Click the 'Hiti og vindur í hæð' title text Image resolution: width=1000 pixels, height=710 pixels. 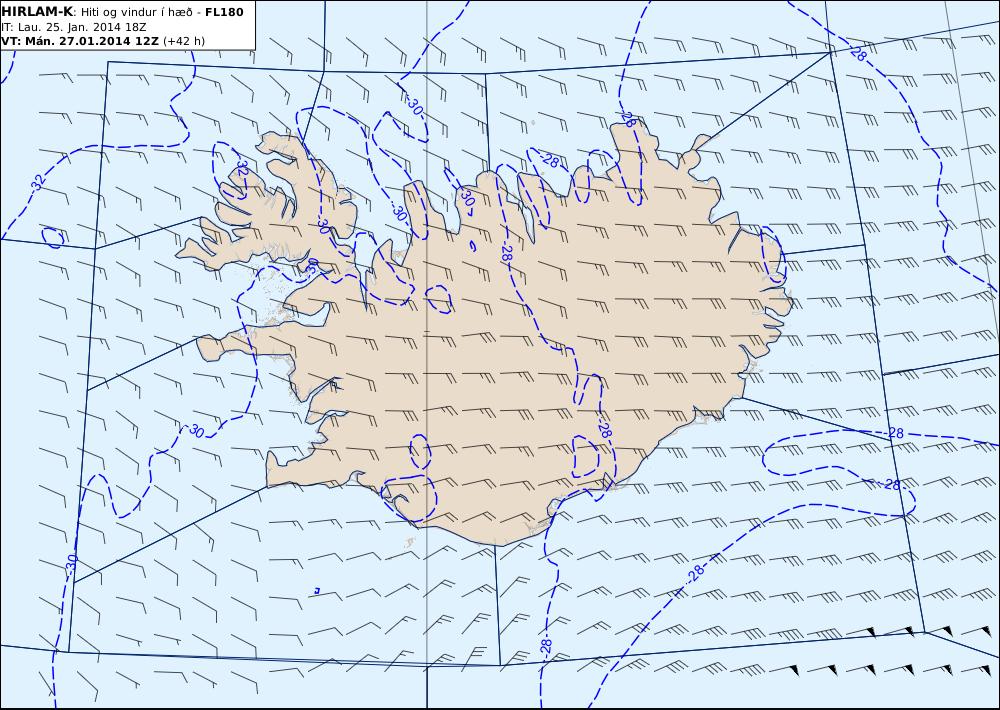pos(136,12)
